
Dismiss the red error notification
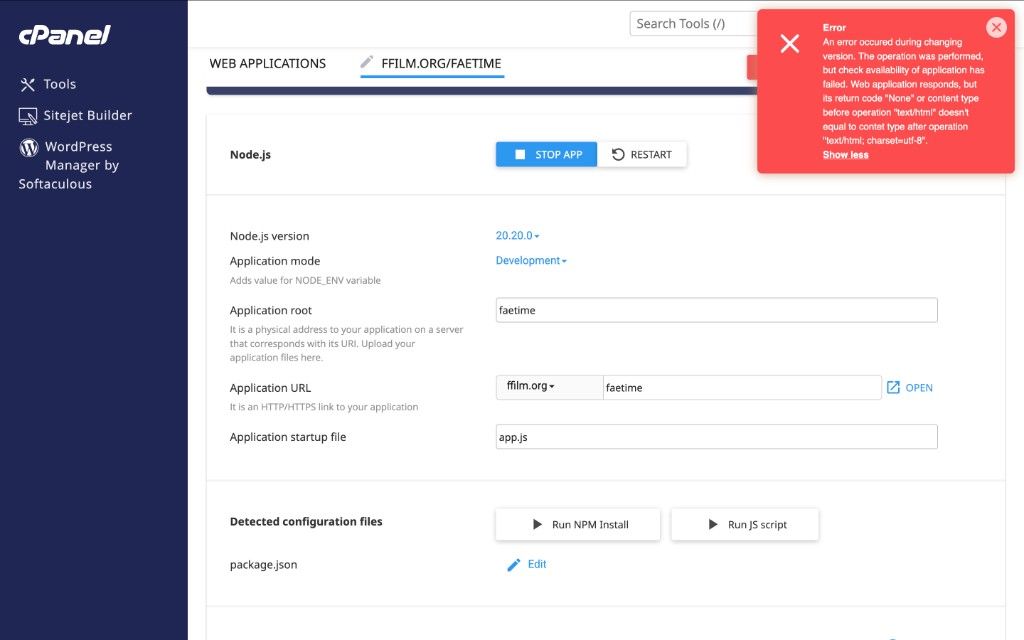pos(995,27)
